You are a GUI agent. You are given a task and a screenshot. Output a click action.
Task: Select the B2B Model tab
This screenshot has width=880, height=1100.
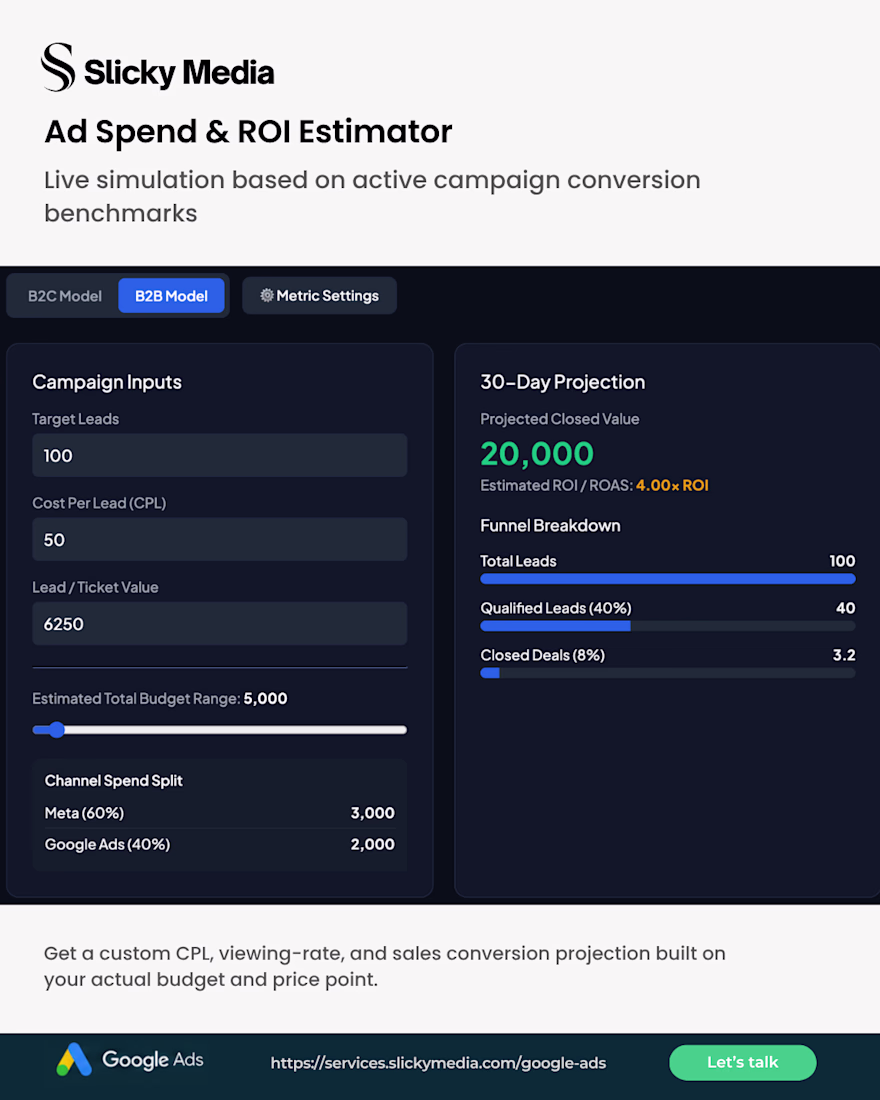point(171,296)
